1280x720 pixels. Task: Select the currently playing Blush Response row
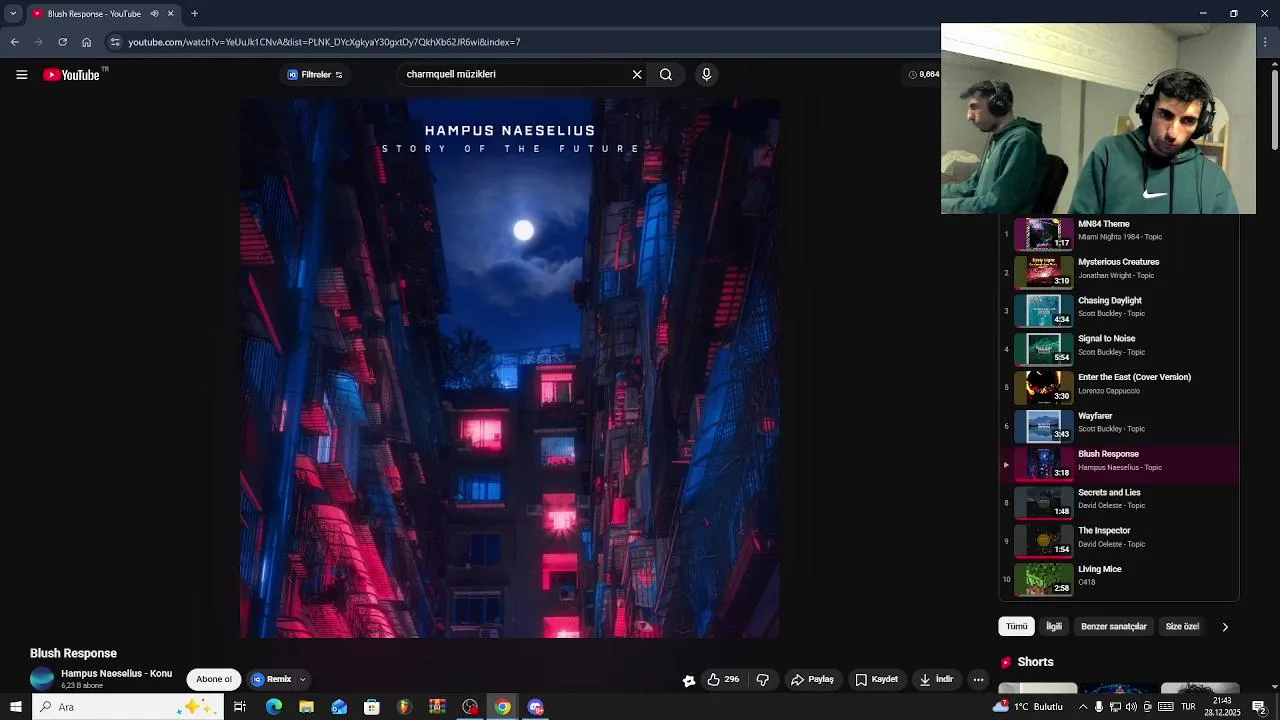pyautogui.click(x=1119, y=464)
